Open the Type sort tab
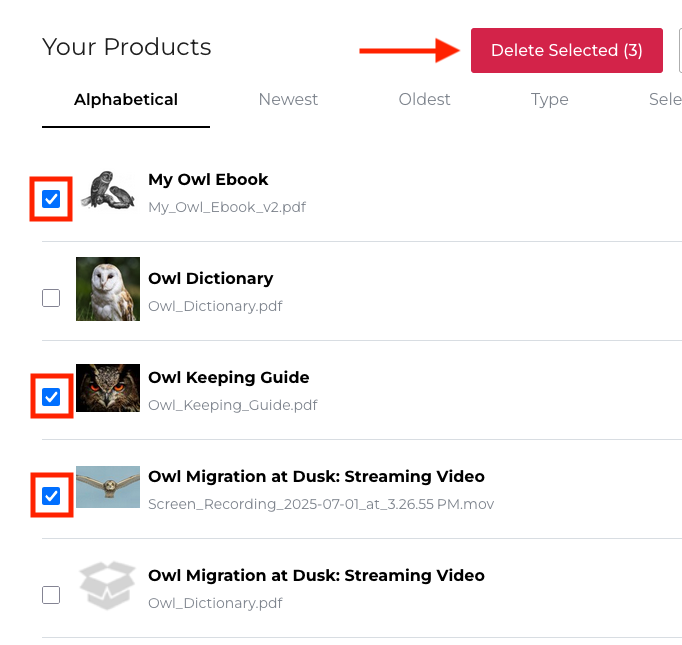The height and width of the screenshot is (645, 682). coord(549,100)
